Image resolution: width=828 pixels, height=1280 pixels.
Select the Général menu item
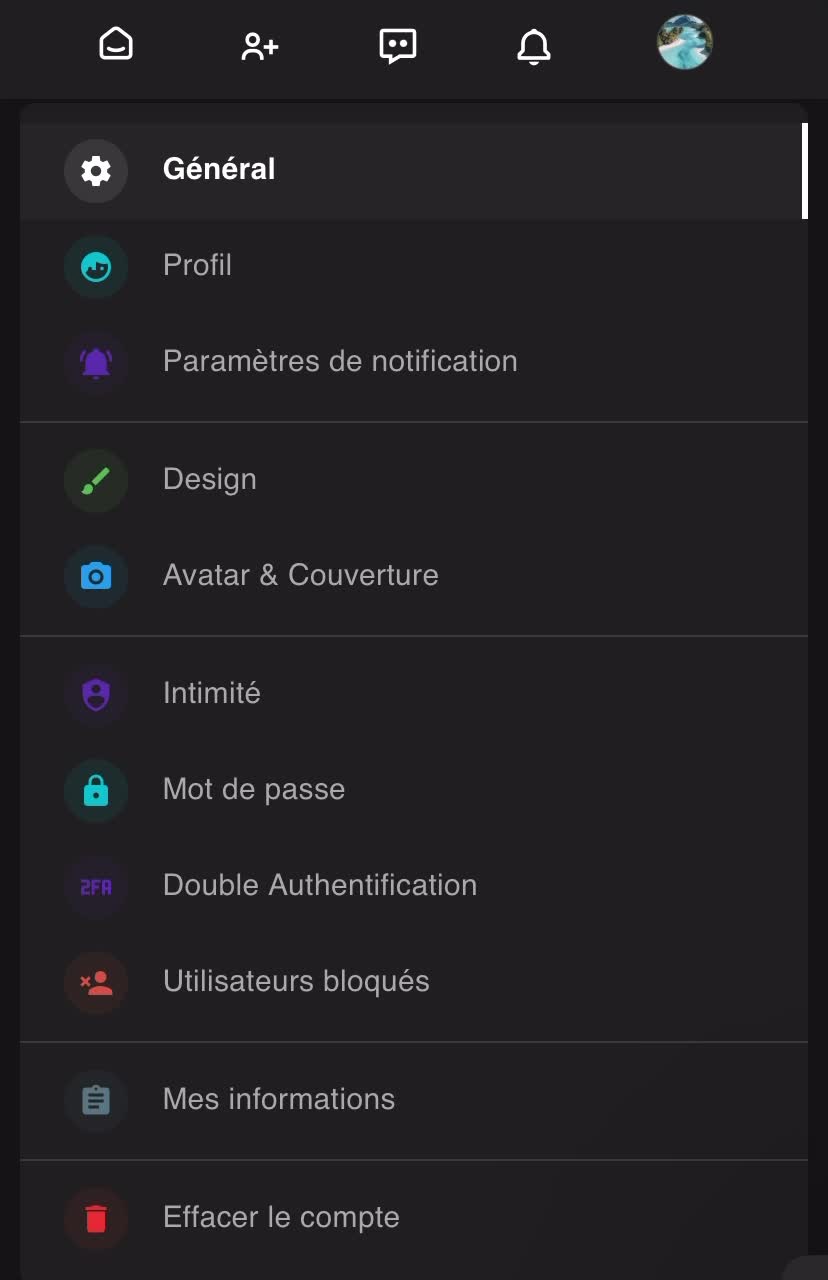coord(219,169)
